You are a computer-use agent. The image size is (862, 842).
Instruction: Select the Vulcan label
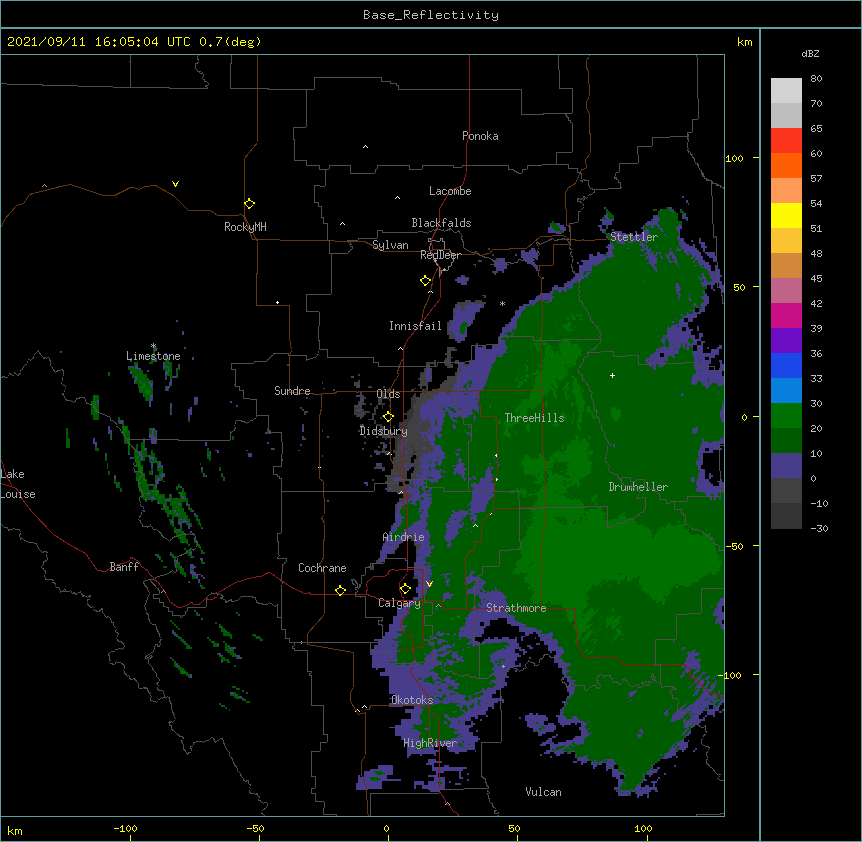click(543, 792)
